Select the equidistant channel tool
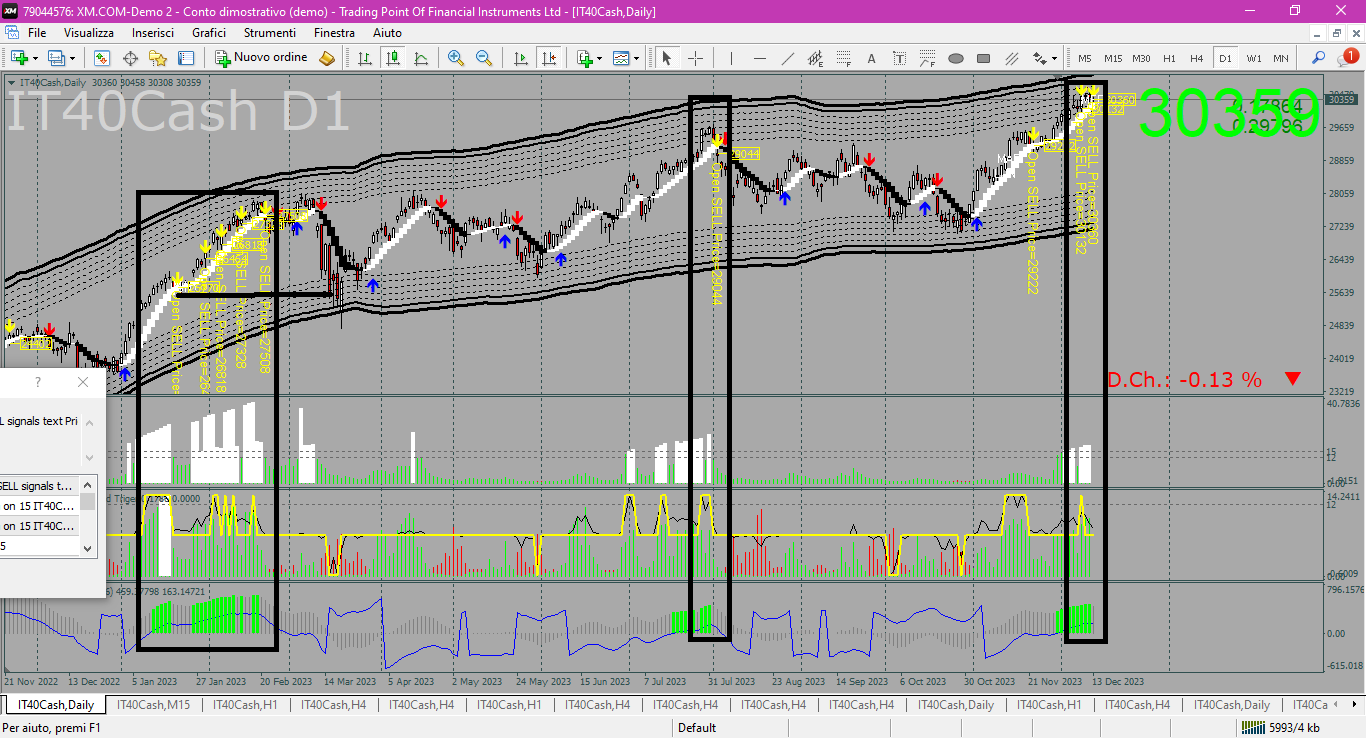 coord(816,58)
